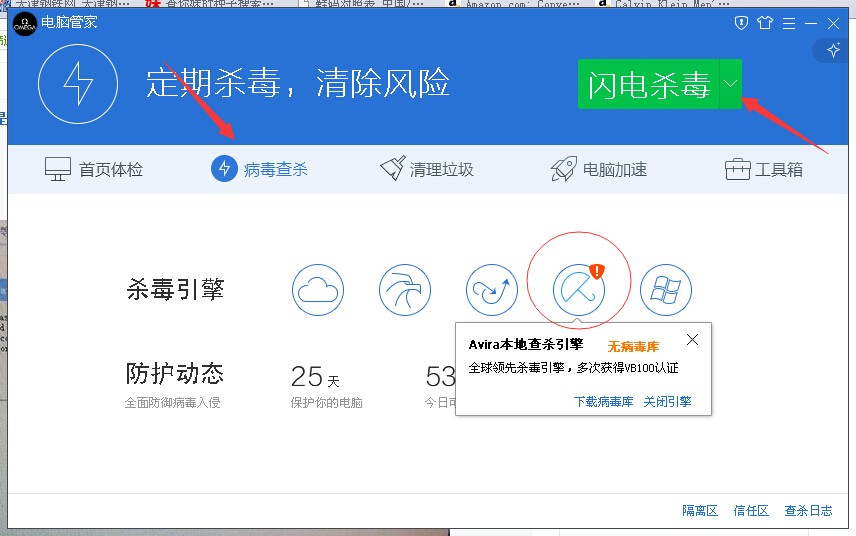856x536 pixels.
Task: Click the 电脑管家 title text
Action: click(x=69, y=22)
